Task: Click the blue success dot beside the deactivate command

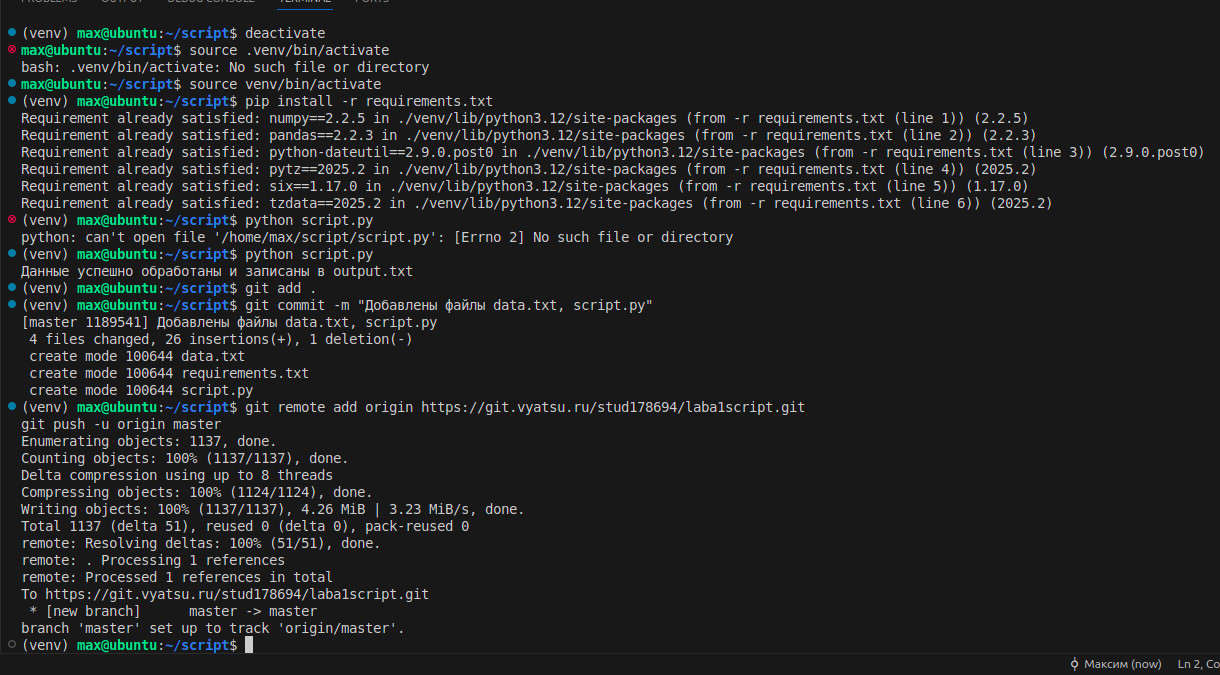Action: (x=10, y=33)
